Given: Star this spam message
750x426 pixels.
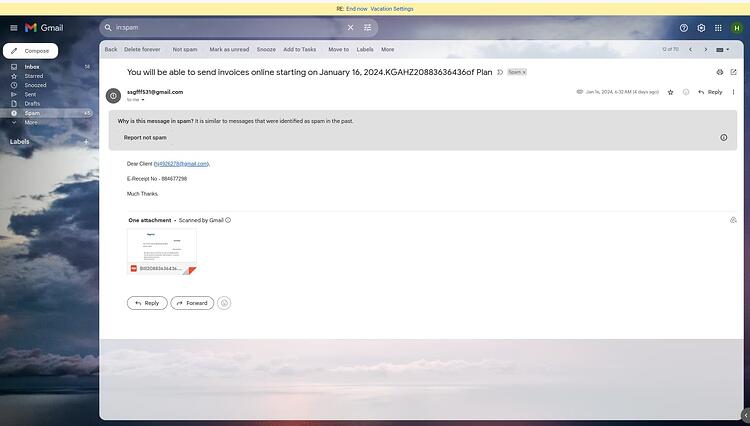Looking at the screenshot, I should tap(670, 92).
